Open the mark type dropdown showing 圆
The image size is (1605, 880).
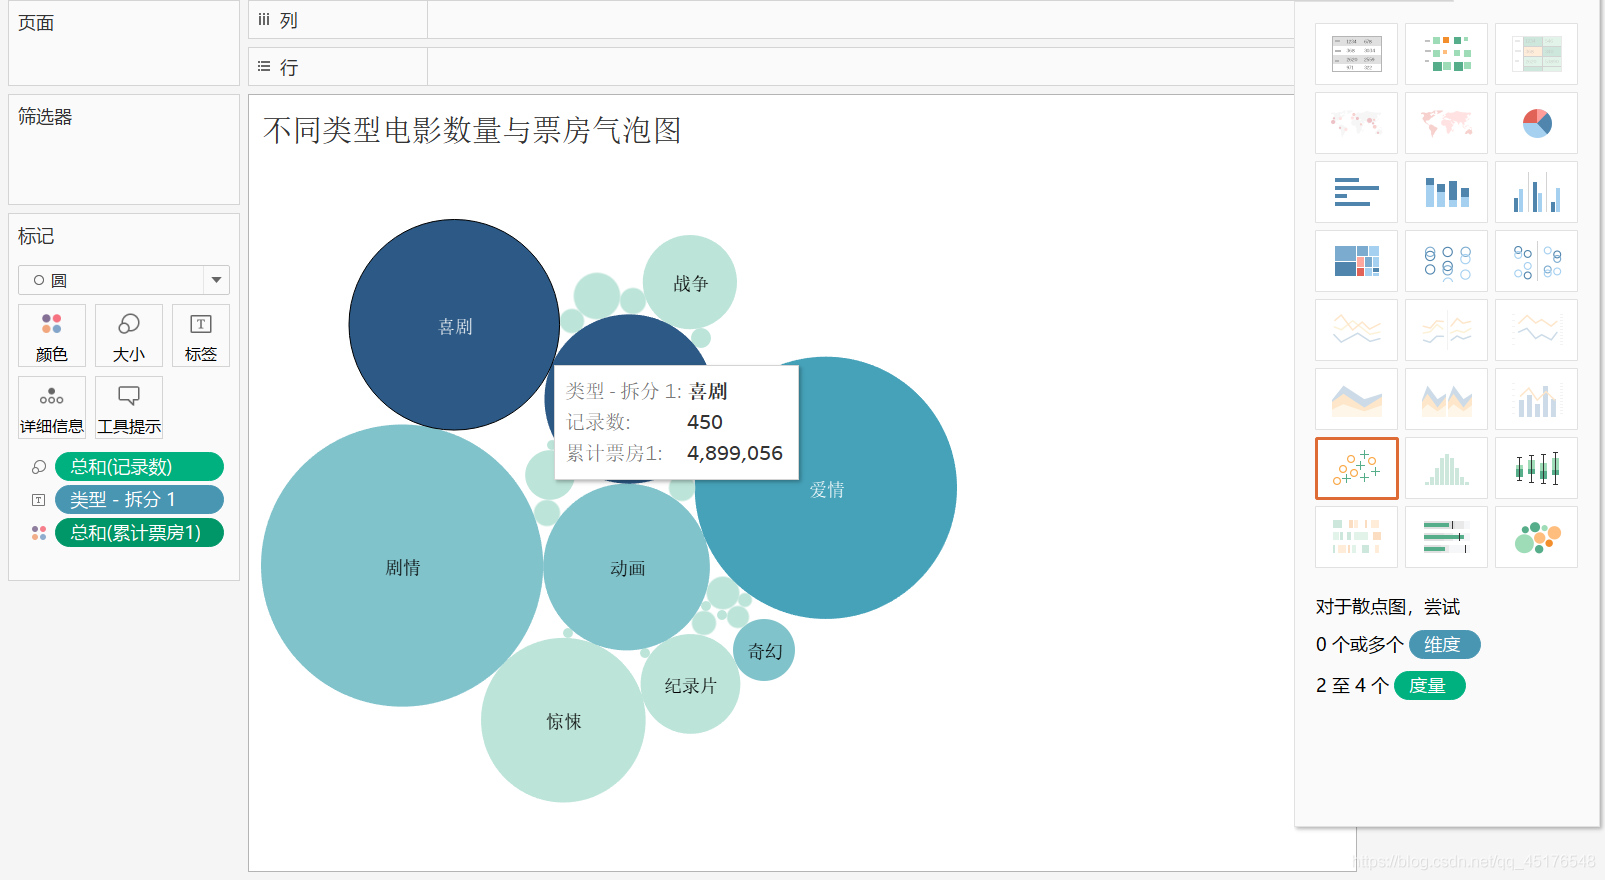click(124, 280)
